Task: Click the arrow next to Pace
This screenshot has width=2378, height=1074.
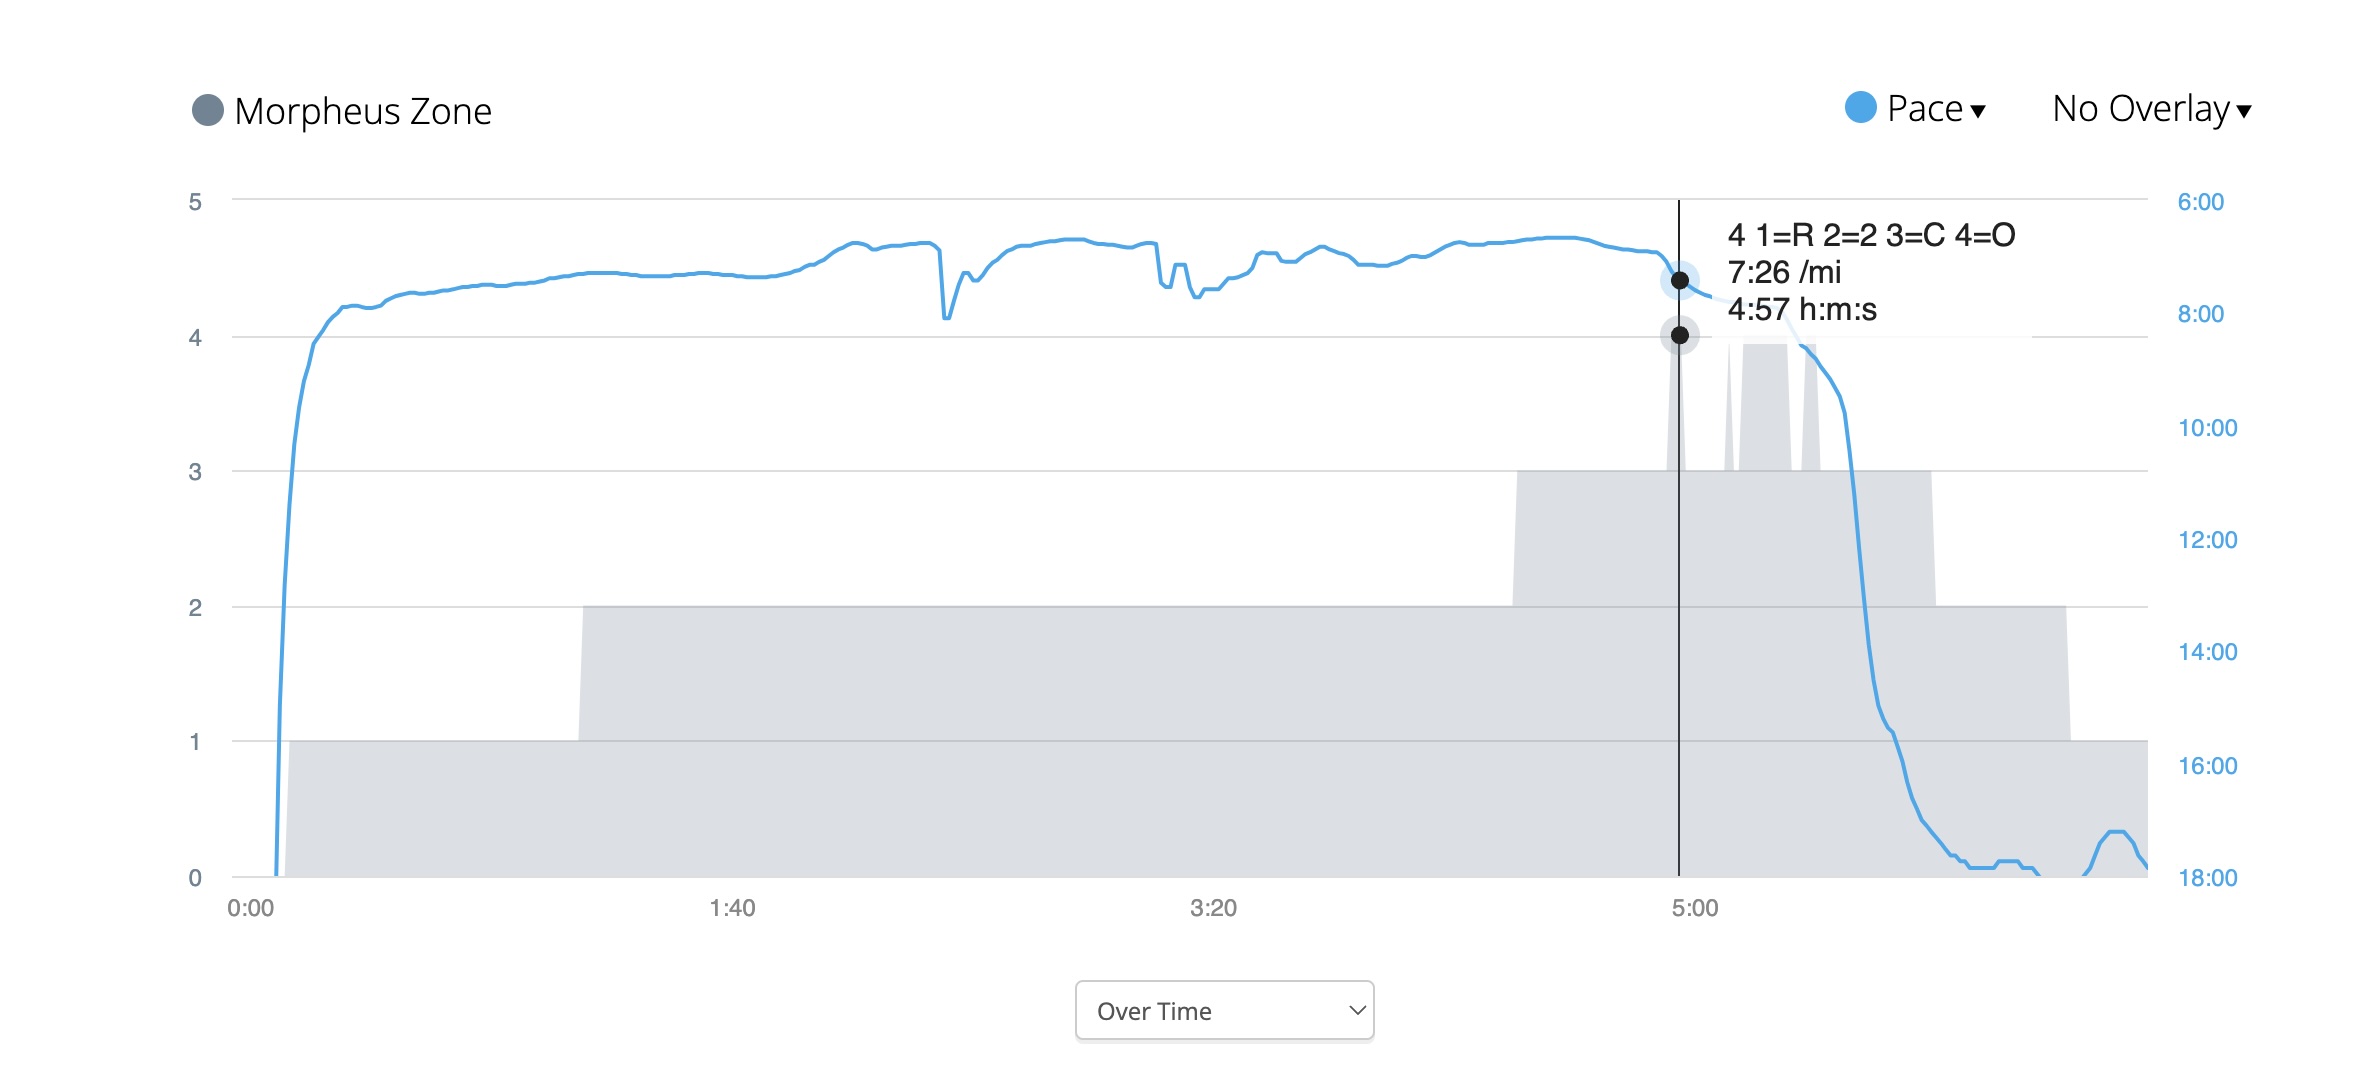Action: [1978, 111]
